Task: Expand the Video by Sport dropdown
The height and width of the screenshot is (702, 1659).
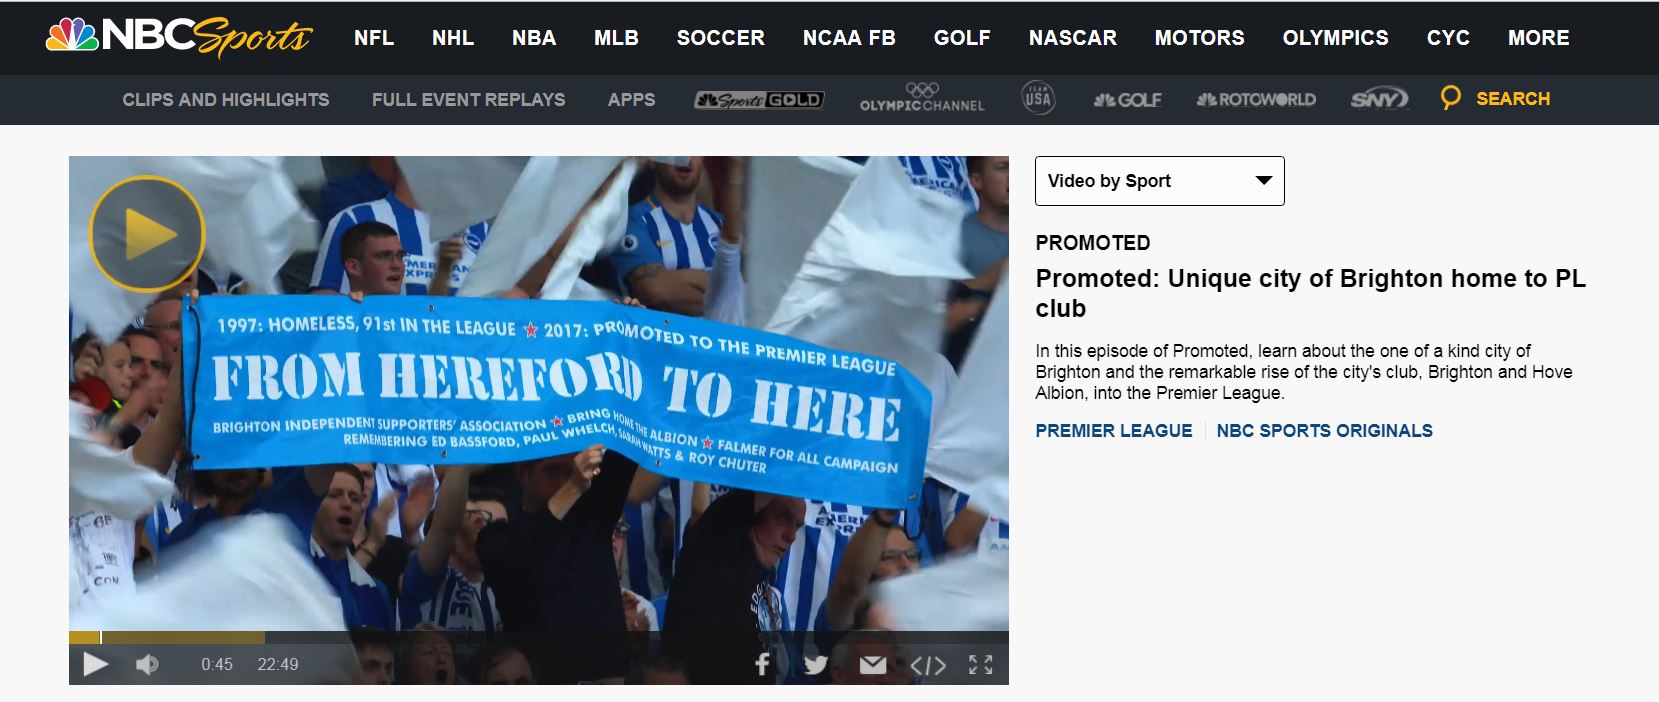Action: pyautogui.click(x=1160, y=181)
